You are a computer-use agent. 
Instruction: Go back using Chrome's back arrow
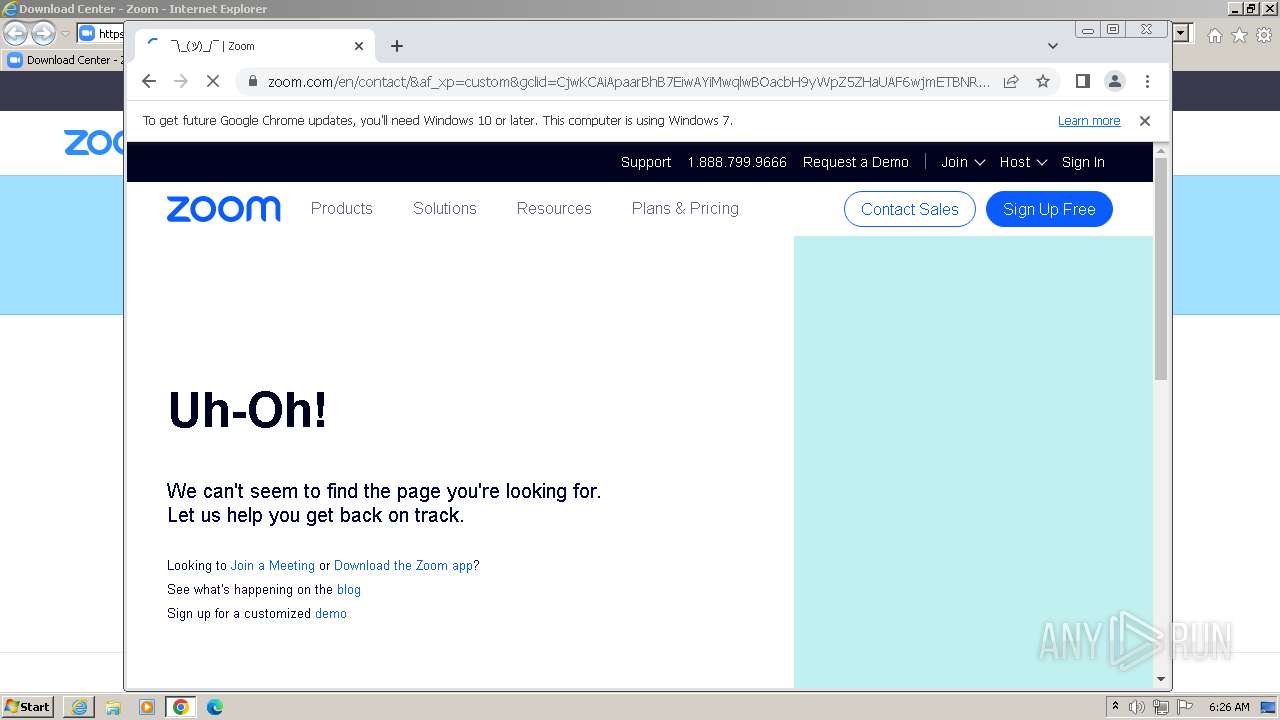pos(149,81)
